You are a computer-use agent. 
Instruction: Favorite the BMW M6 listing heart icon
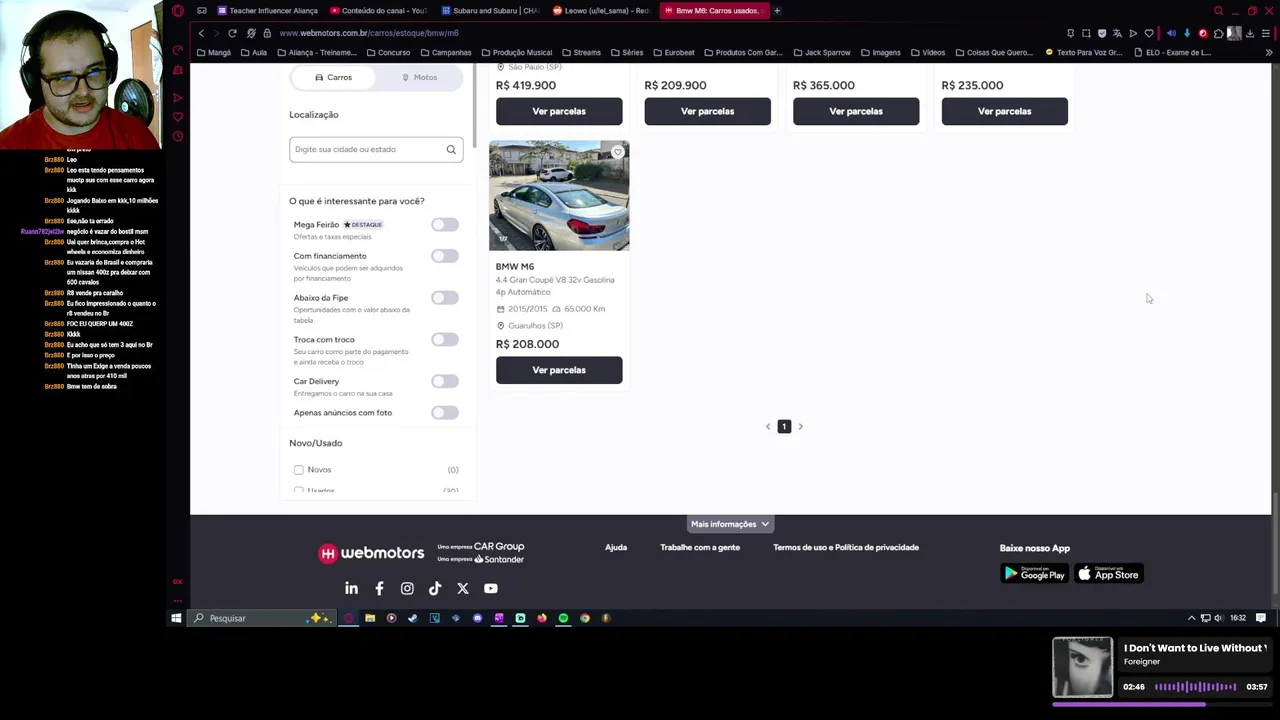(x=617, y=152)
